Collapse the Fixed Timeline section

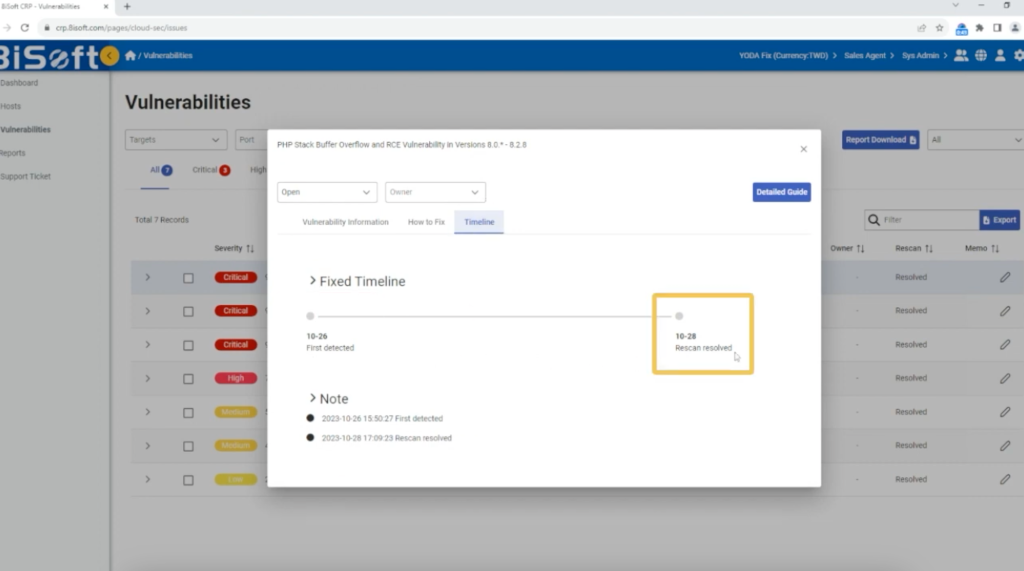312,280
